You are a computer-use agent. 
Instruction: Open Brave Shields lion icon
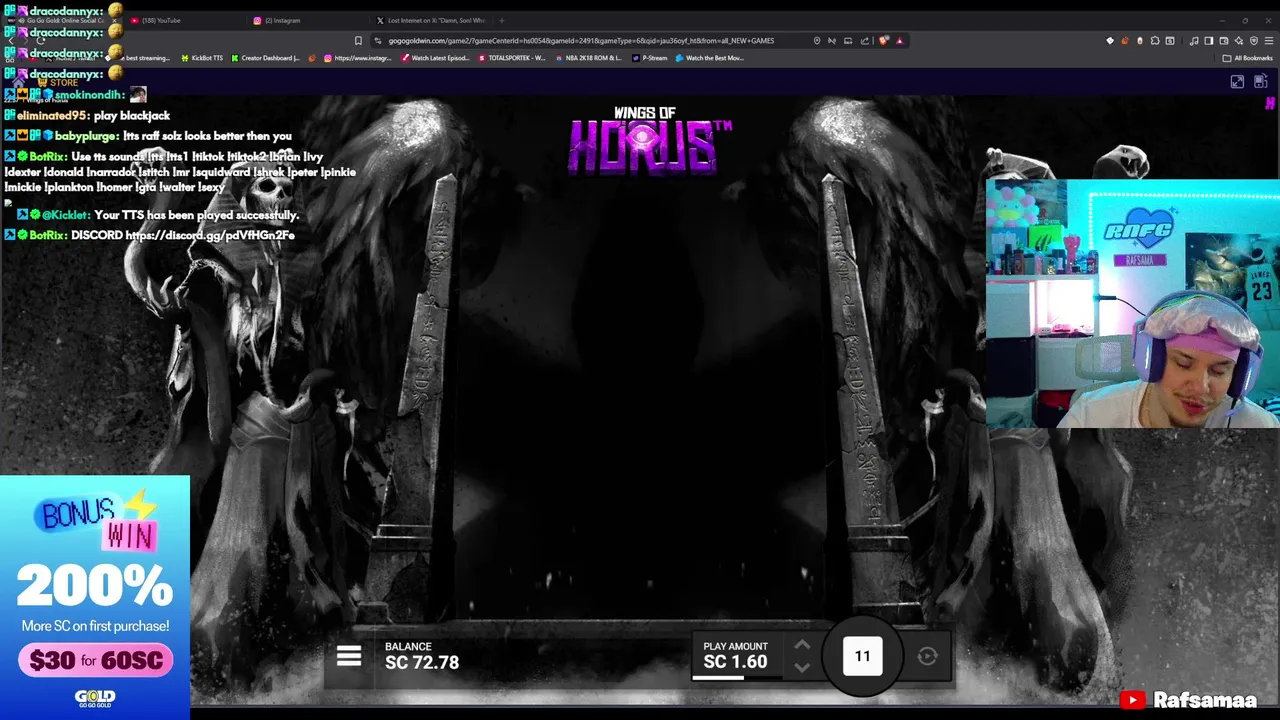coord(883,41)
